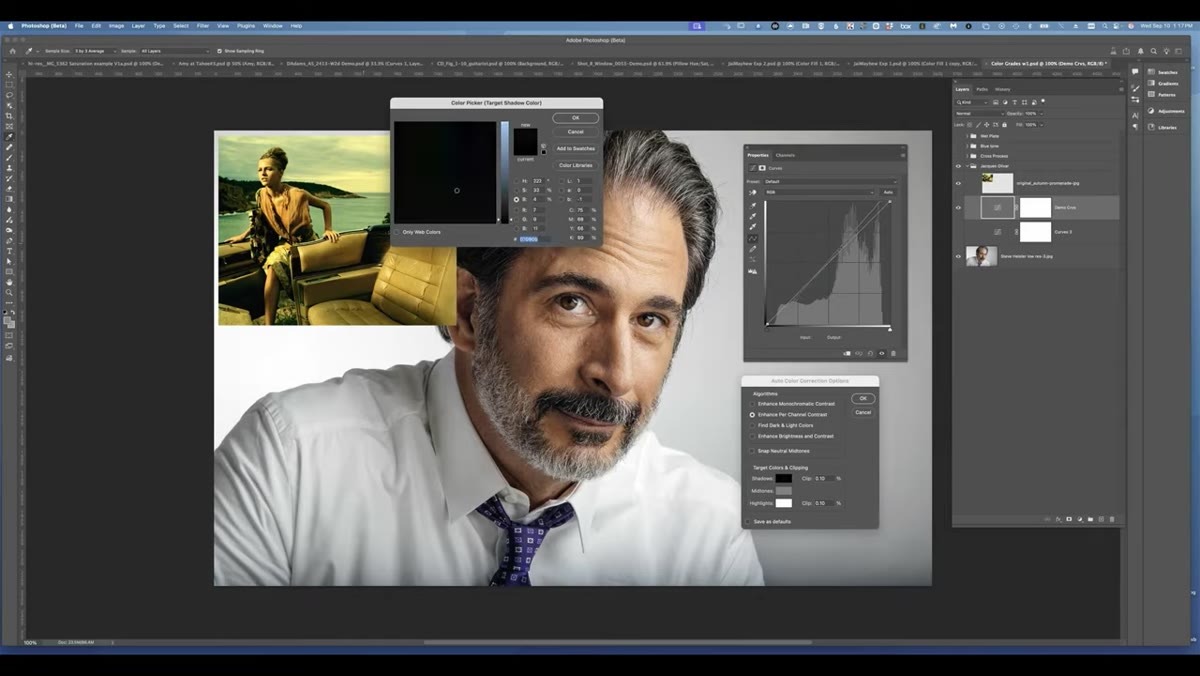Click Add to Swatches button
This screenshot has height=676, width=1200.
[575, 148]
